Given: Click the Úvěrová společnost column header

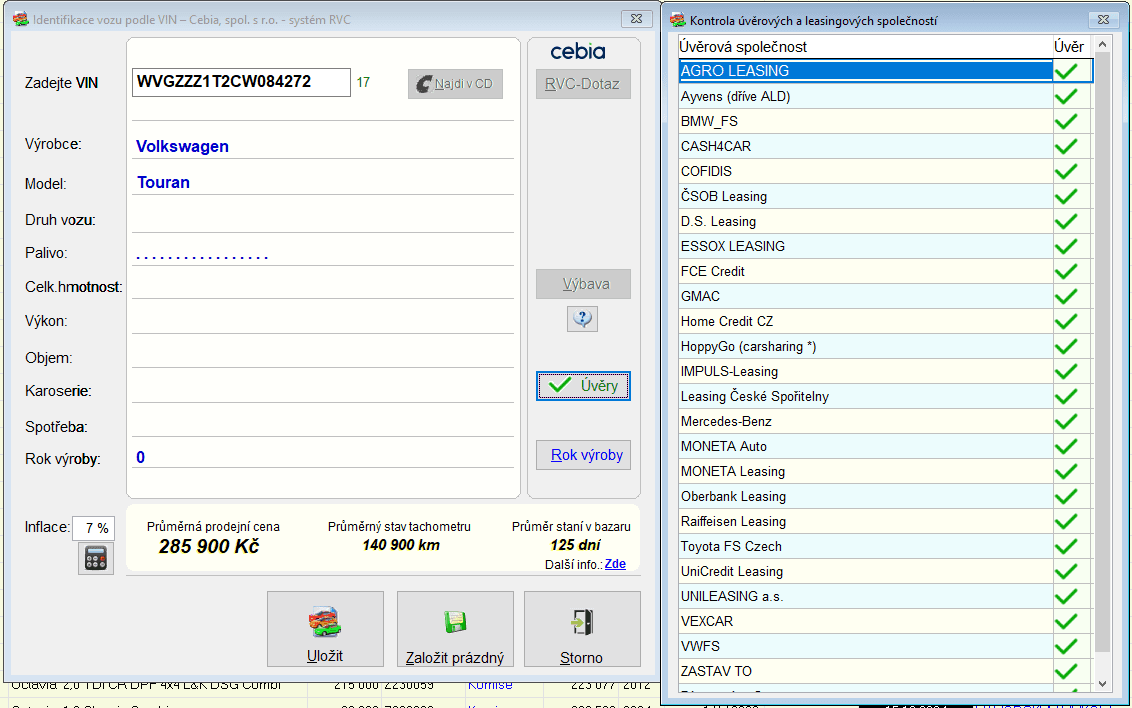Looking at the screenshot, I should coord(865,47).
